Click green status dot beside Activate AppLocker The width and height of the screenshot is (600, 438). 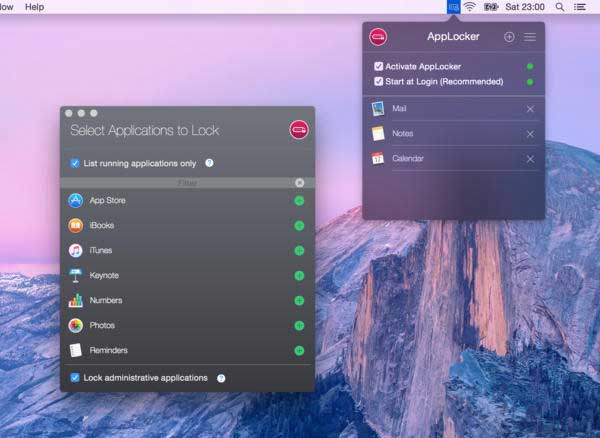(530, 67)
